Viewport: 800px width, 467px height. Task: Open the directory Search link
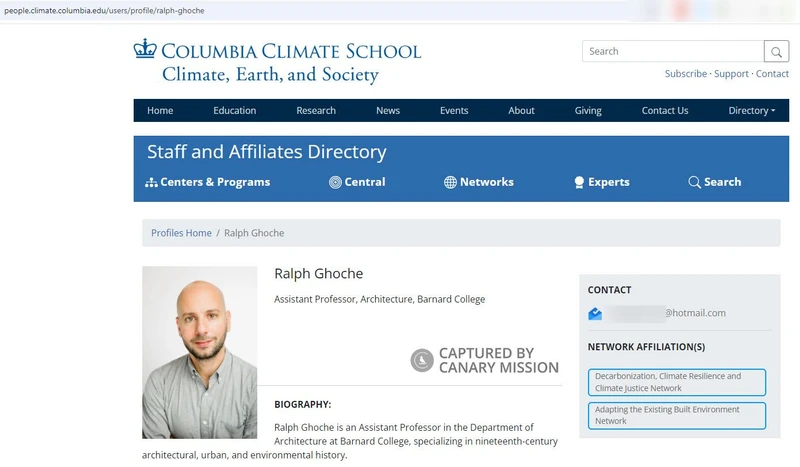(x=722, y=182)
